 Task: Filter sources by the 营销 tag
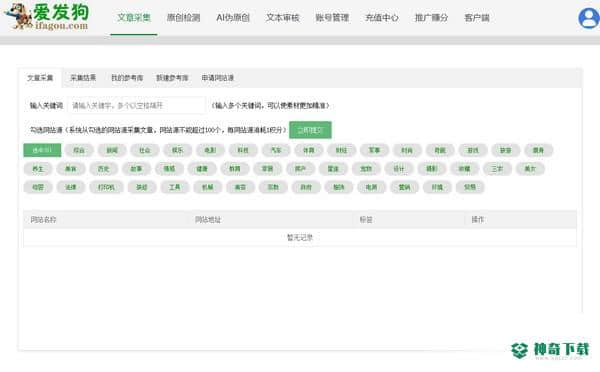point(404,187)
